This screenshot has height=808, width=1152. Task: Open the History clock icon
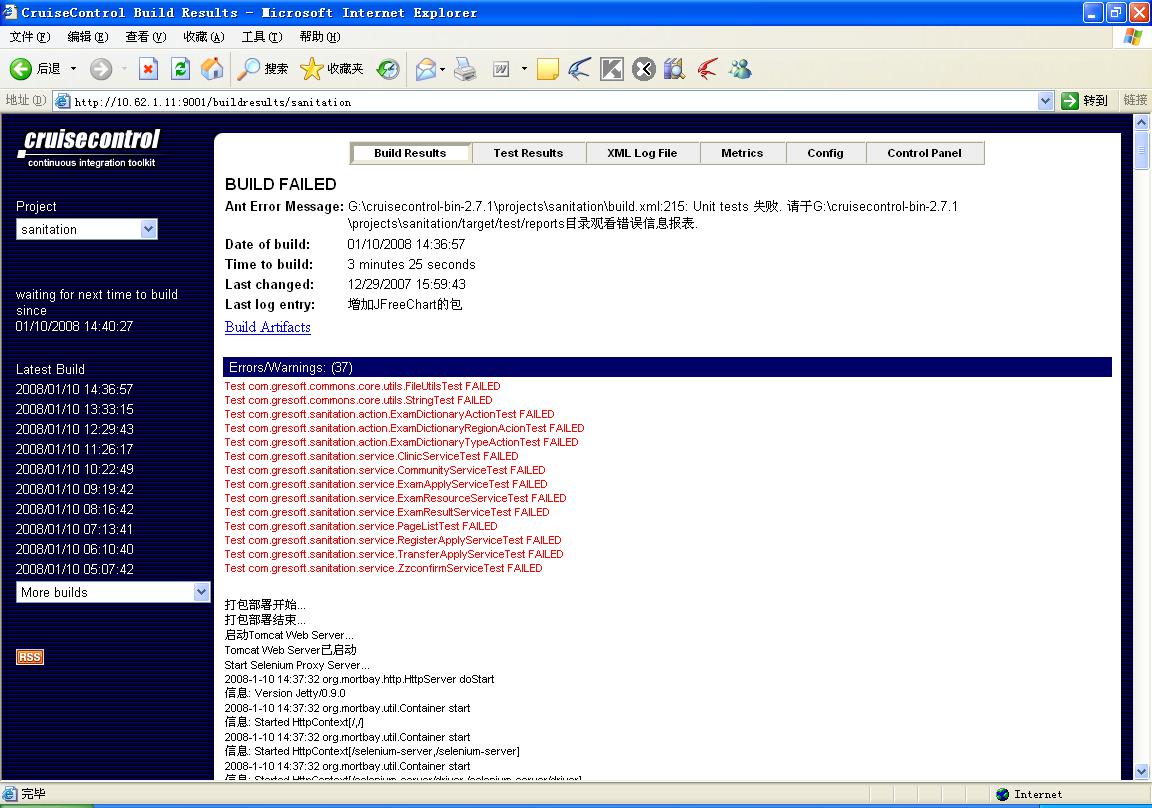pos(388,69)
